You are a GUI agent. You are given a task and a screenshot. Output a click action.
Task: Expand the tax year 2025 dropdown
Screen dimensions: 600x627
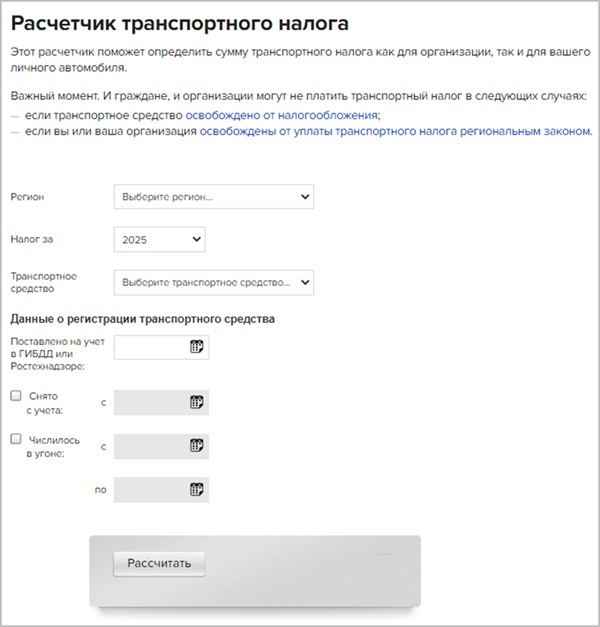(160, 240)
